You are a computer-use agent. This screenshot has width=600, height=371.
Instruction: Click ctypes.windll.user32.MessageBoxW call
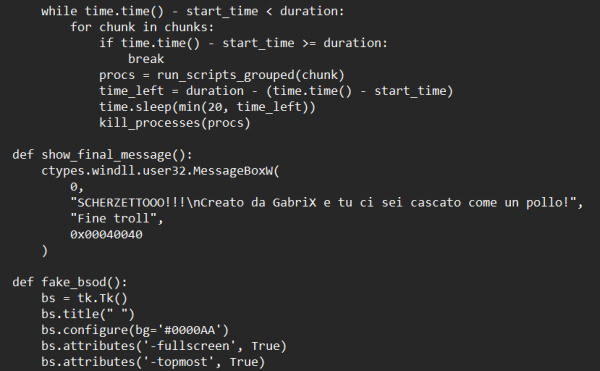(160, 171)
